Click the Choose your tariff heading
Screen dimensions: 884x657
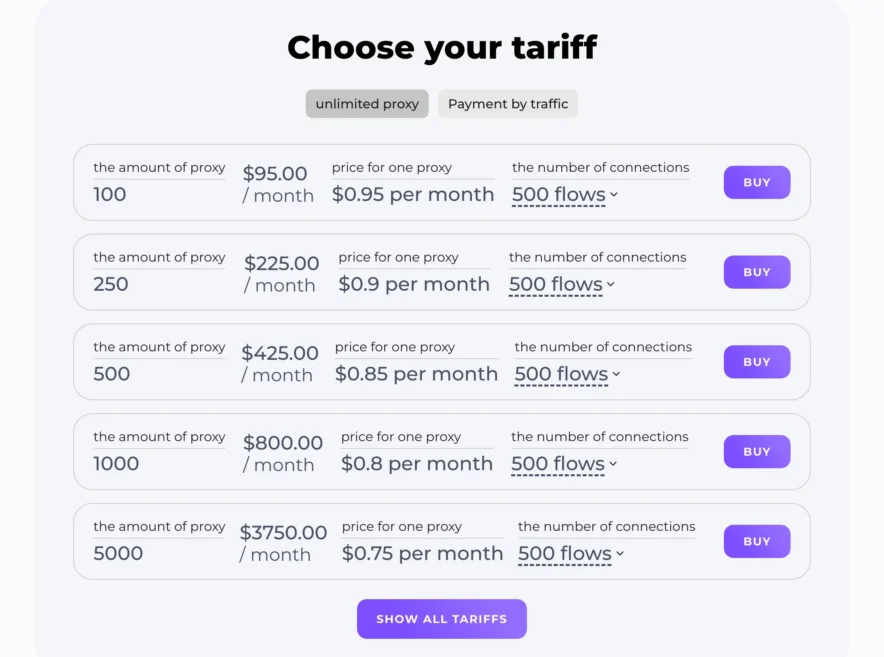[x=441, y=47]
